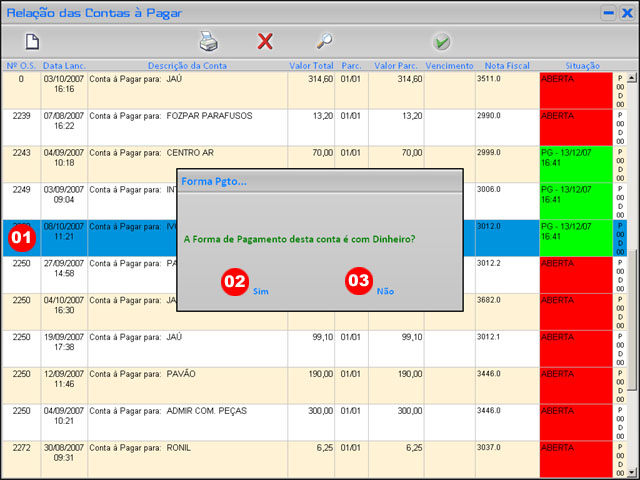The image size is (640, 480).
Task: Click red ABERTA status of JAÚ 314,60 row
Action: pyautogui.click(x=575, y=90)
